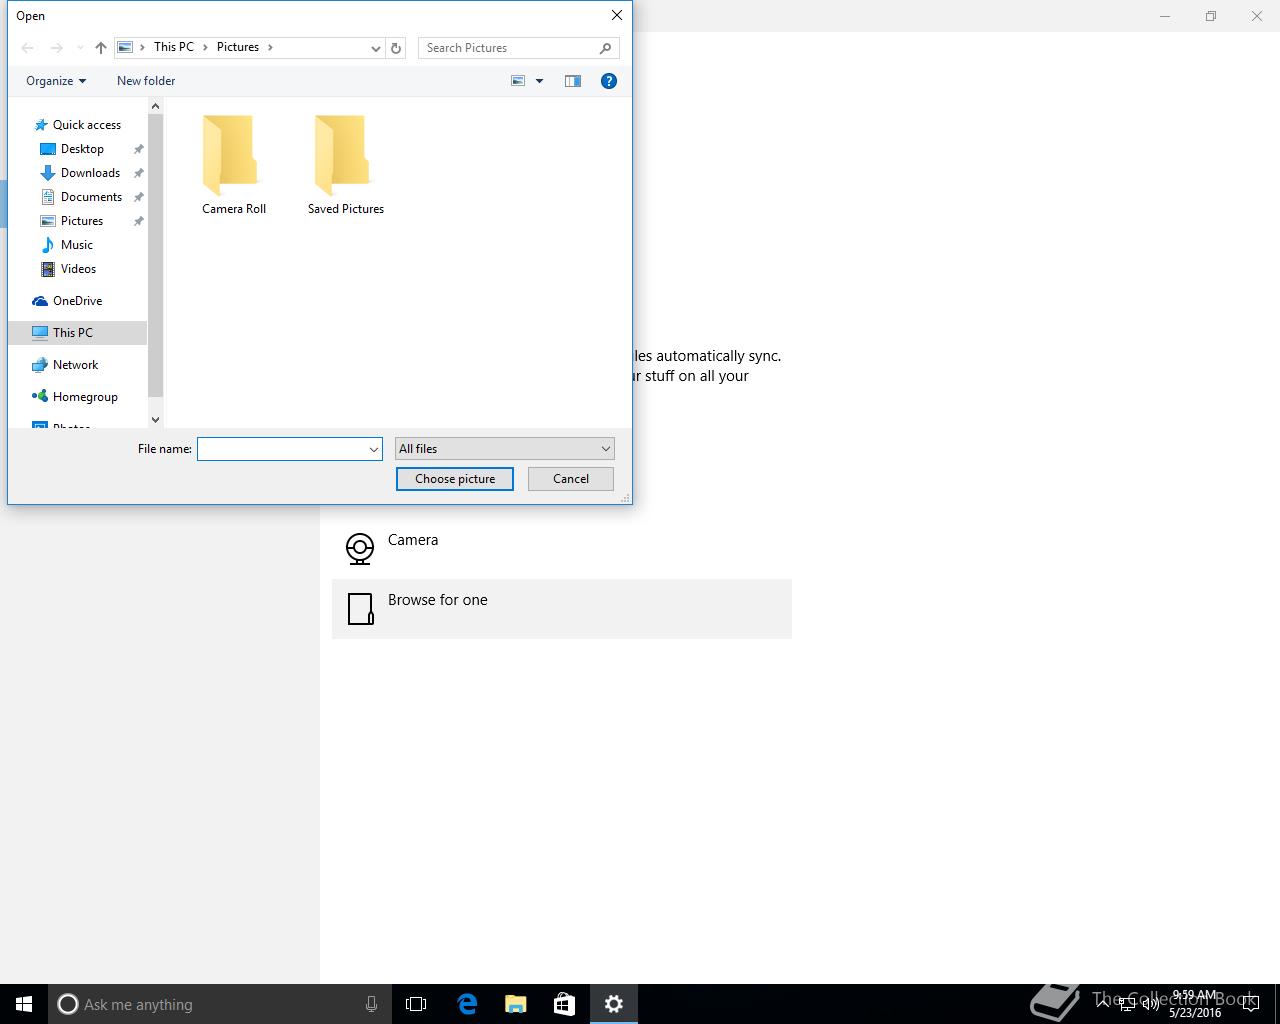Click the navigation pane scroll down arrow

pos(155,420)
